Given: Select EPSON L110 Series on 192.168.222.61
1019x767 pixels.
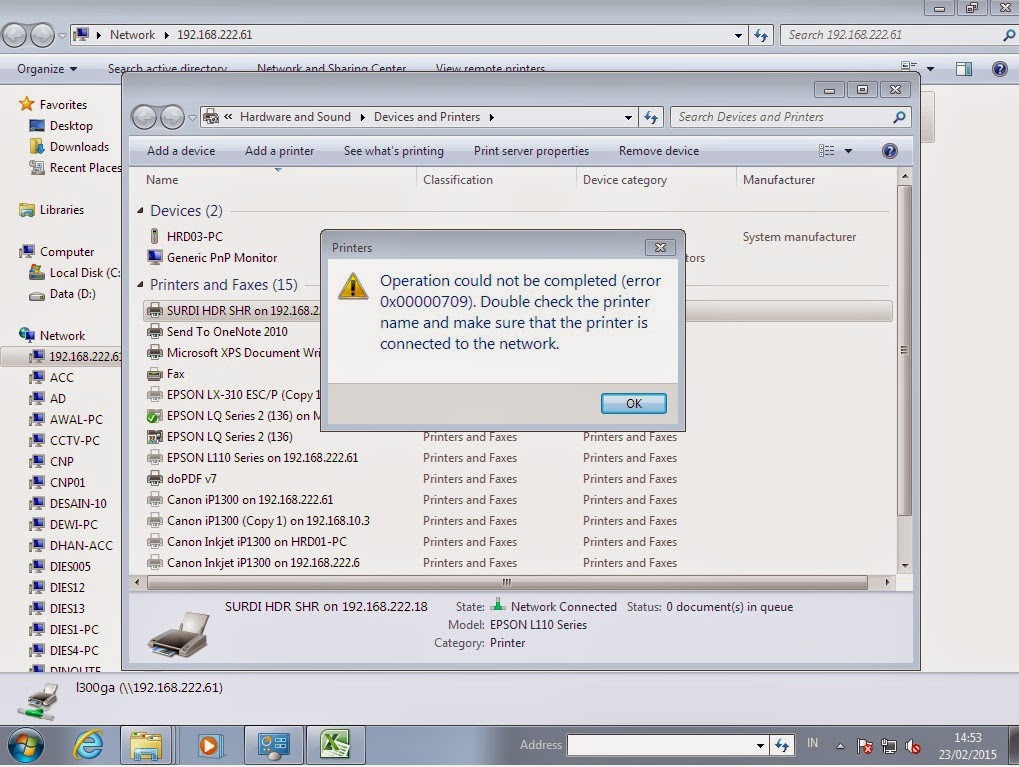Looking at the screenshot, I should coord(263,458).
